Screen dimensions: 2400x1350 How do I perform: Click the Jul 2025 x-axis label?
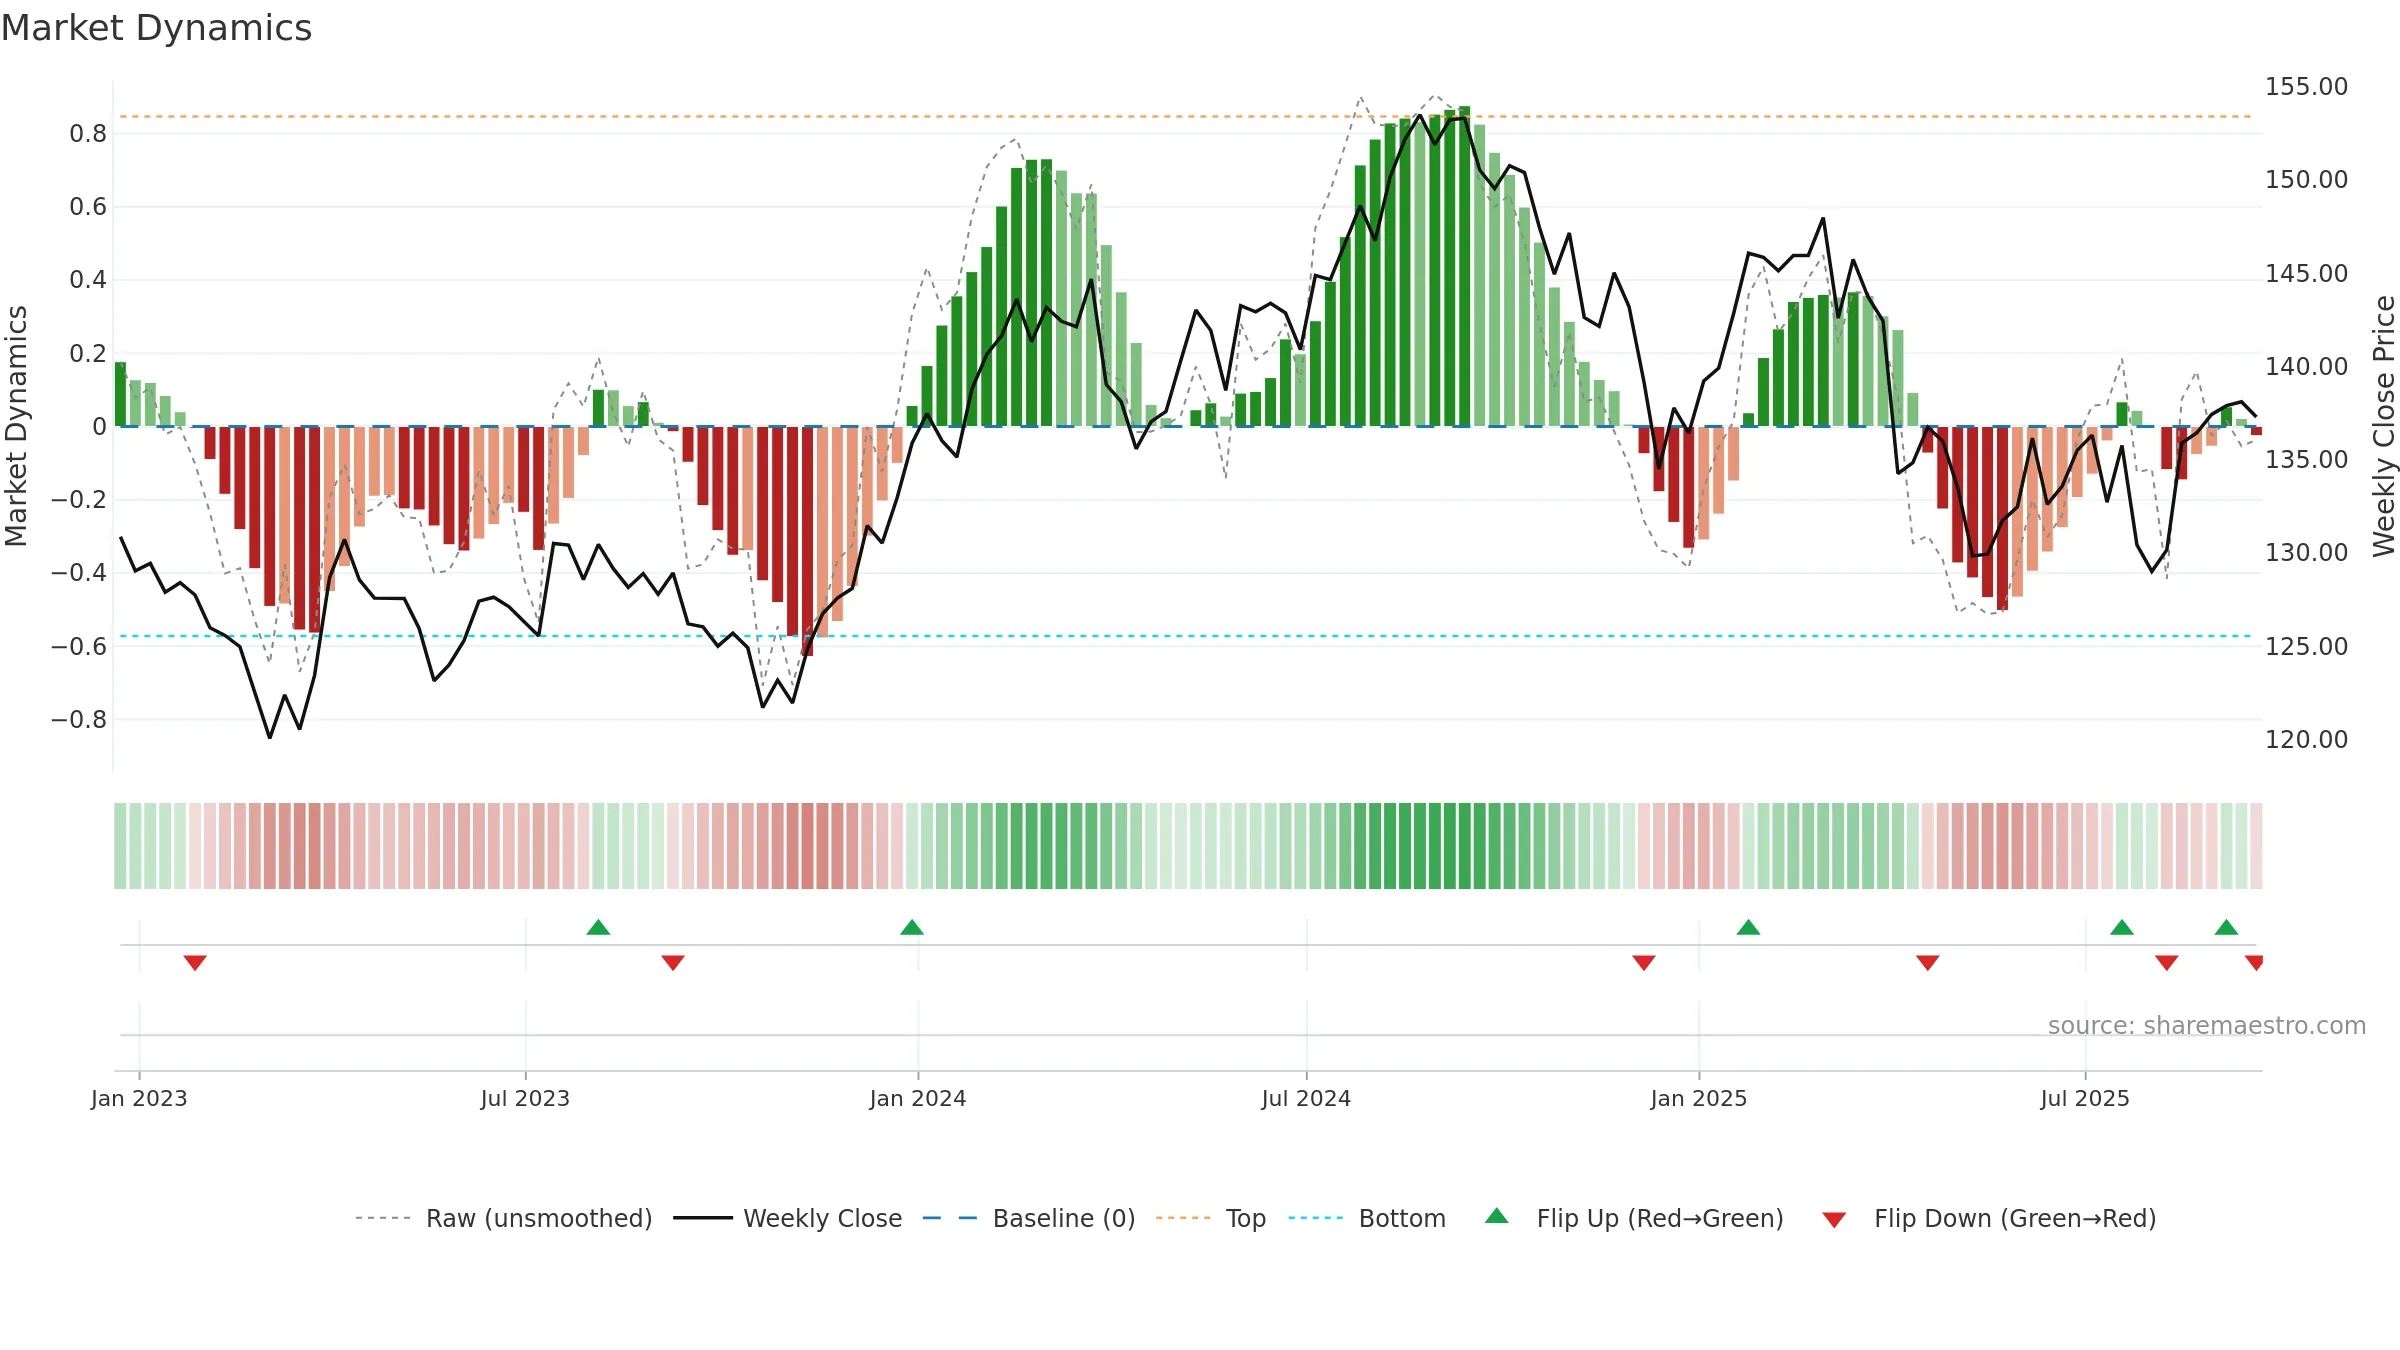(2085, 1098)
